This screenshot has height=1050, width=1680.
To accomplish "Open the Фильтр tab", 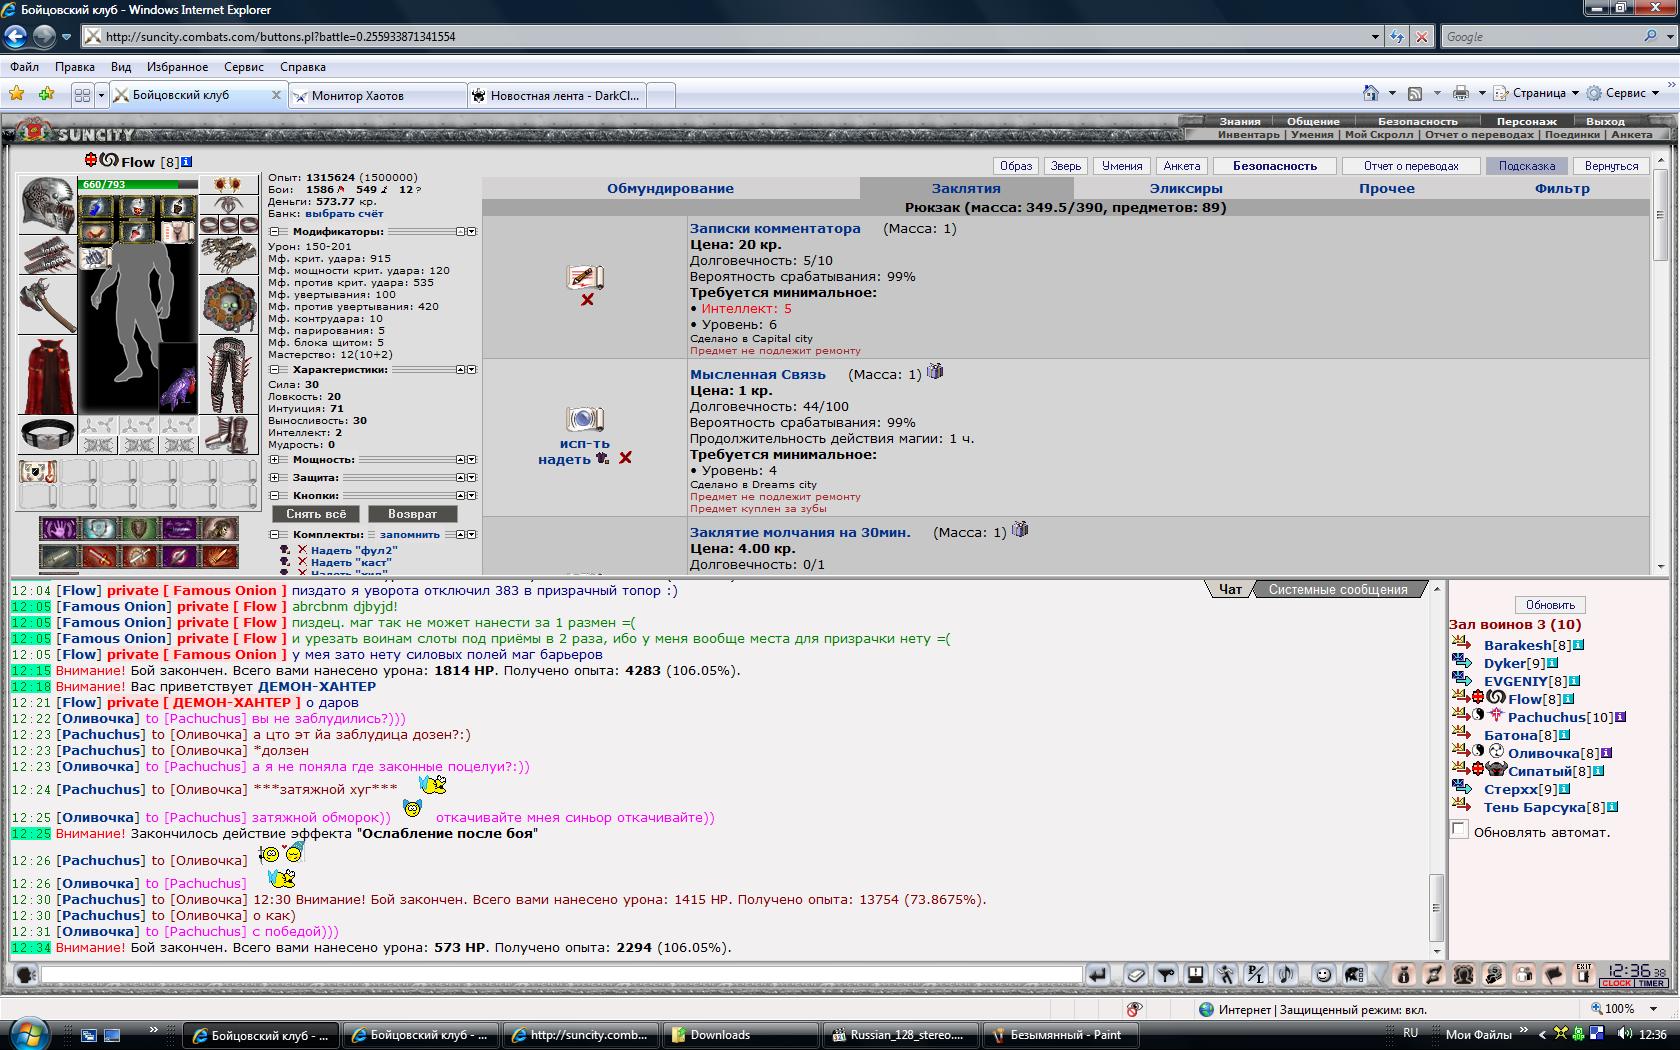I will coord(1562,188).
